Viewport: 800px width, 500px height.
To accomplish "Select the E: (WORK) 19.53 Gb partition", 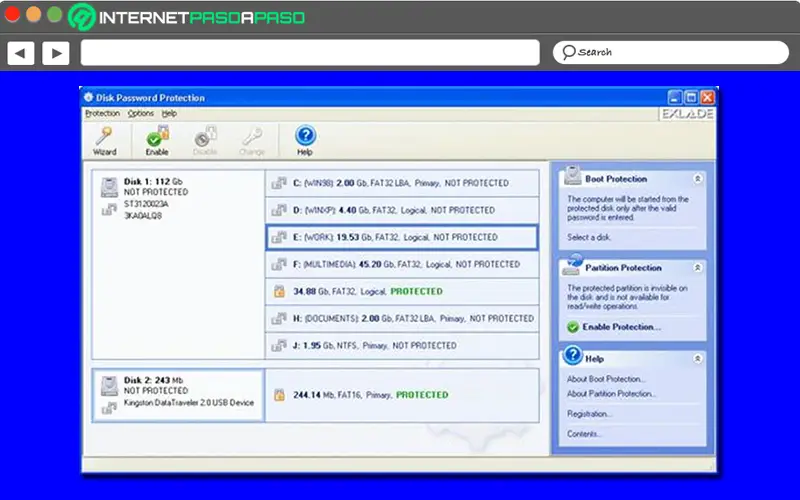I will (x=402, y=237).
